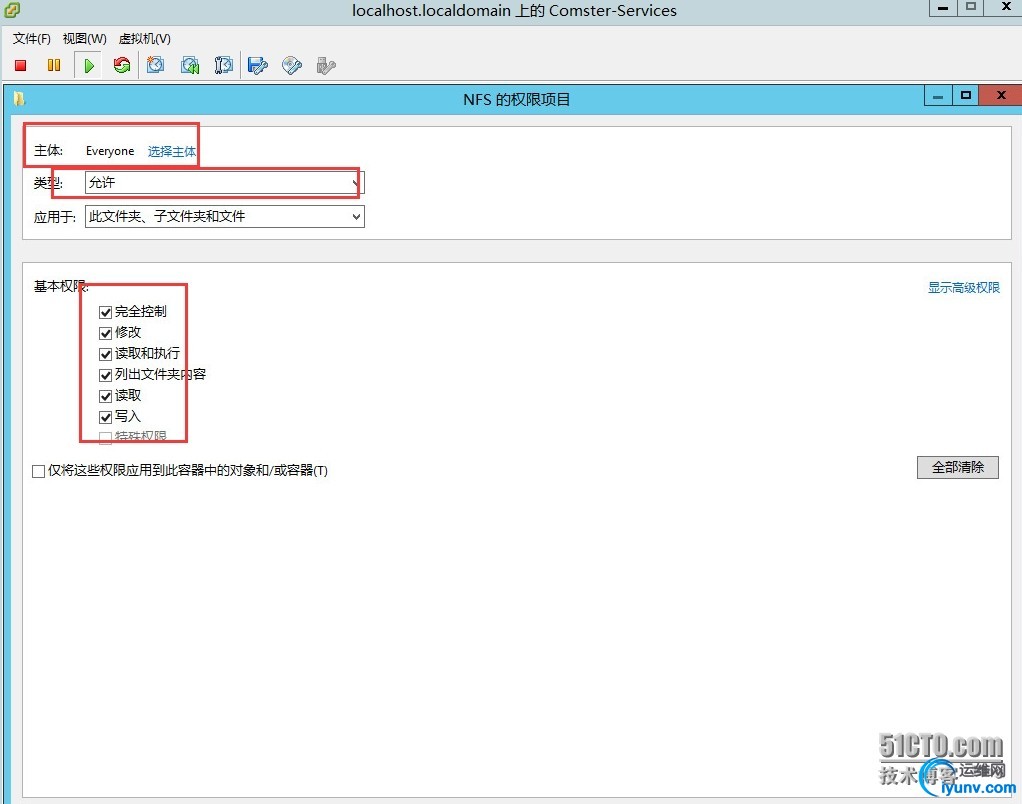
Task: Open the 虚拟机(V) menu
Action: (x=145, y=38)
